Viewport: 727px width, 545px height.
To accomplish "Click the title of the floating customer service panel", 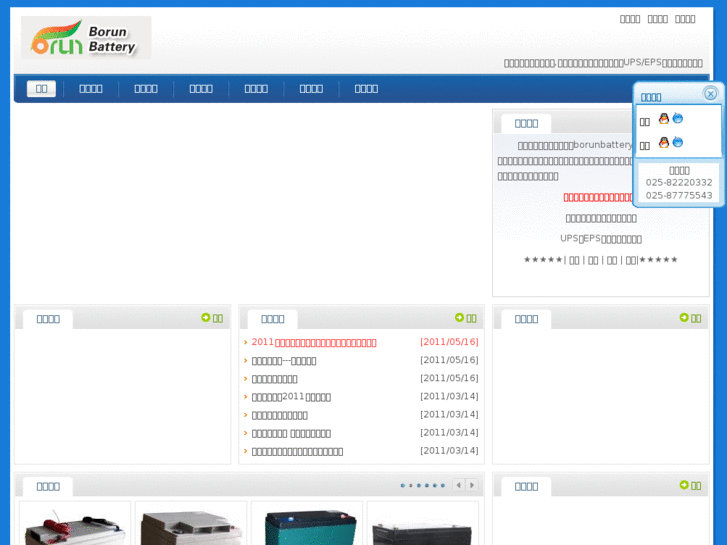I will 651,97.
